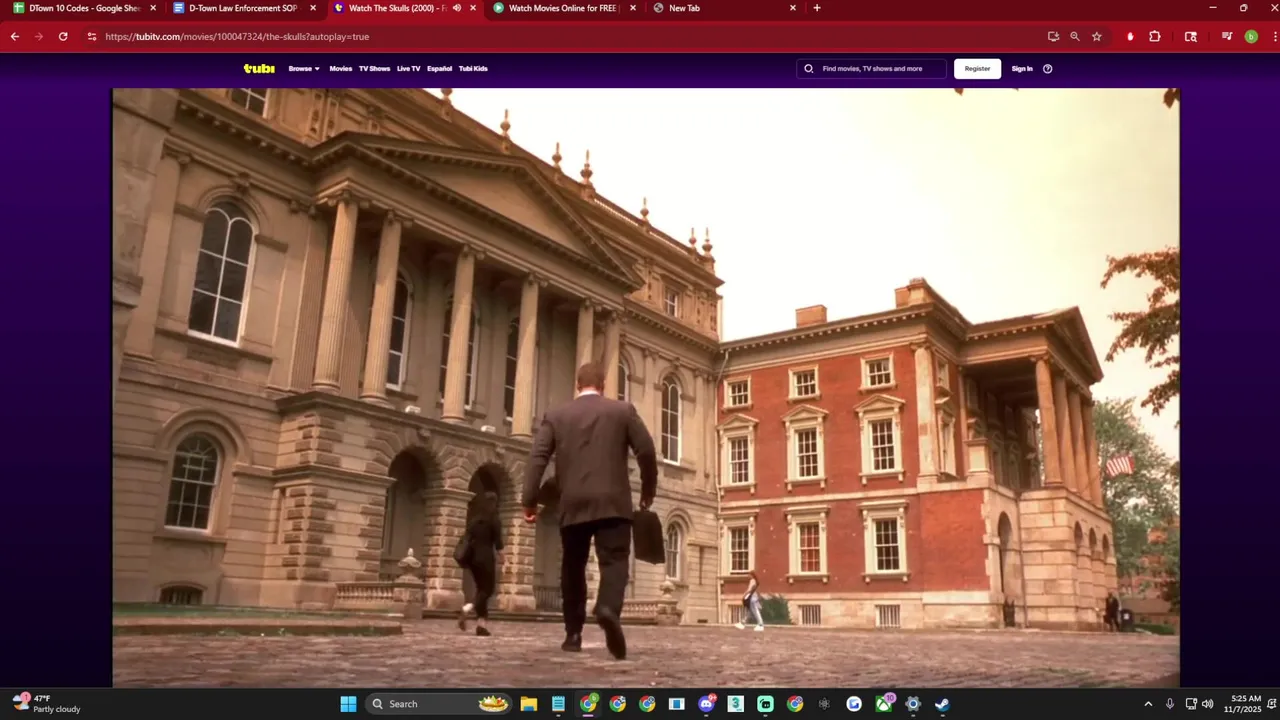Viewport: 1280px width, 720px height.
Task: Click the search magnifier icon in Tubi
Action: pos(809,69)
